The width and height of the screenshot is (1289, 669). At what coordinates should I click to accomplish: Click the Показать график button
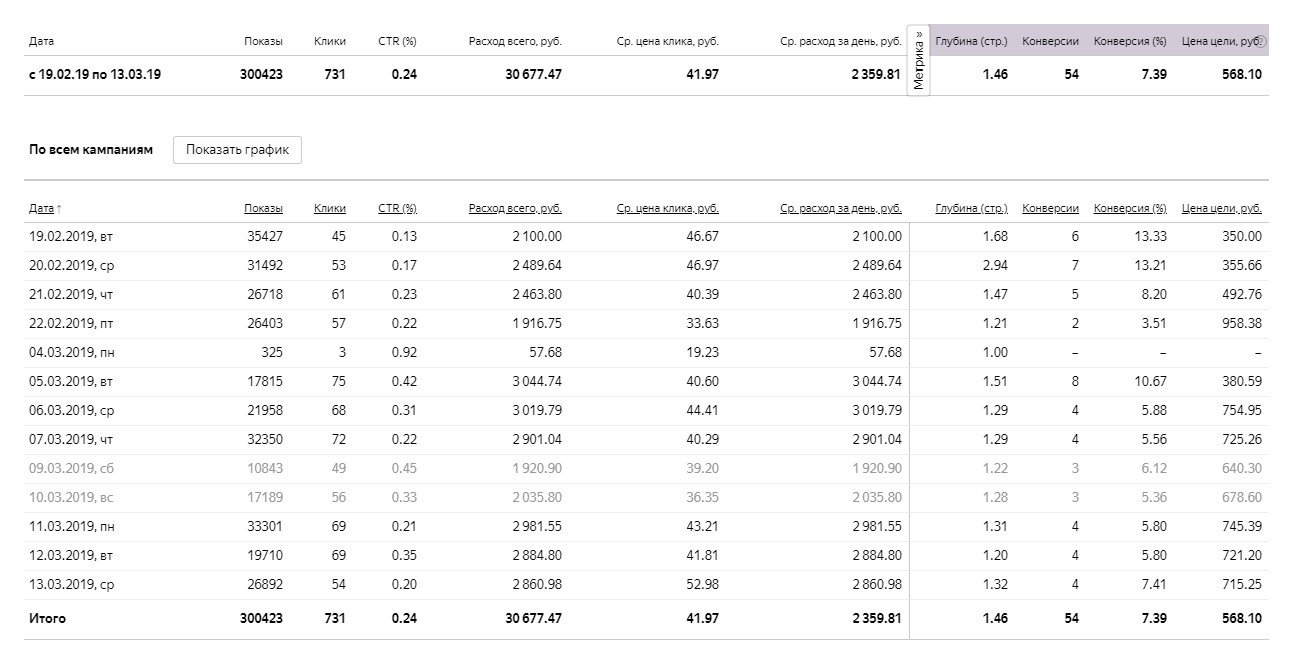click(237, 150)
